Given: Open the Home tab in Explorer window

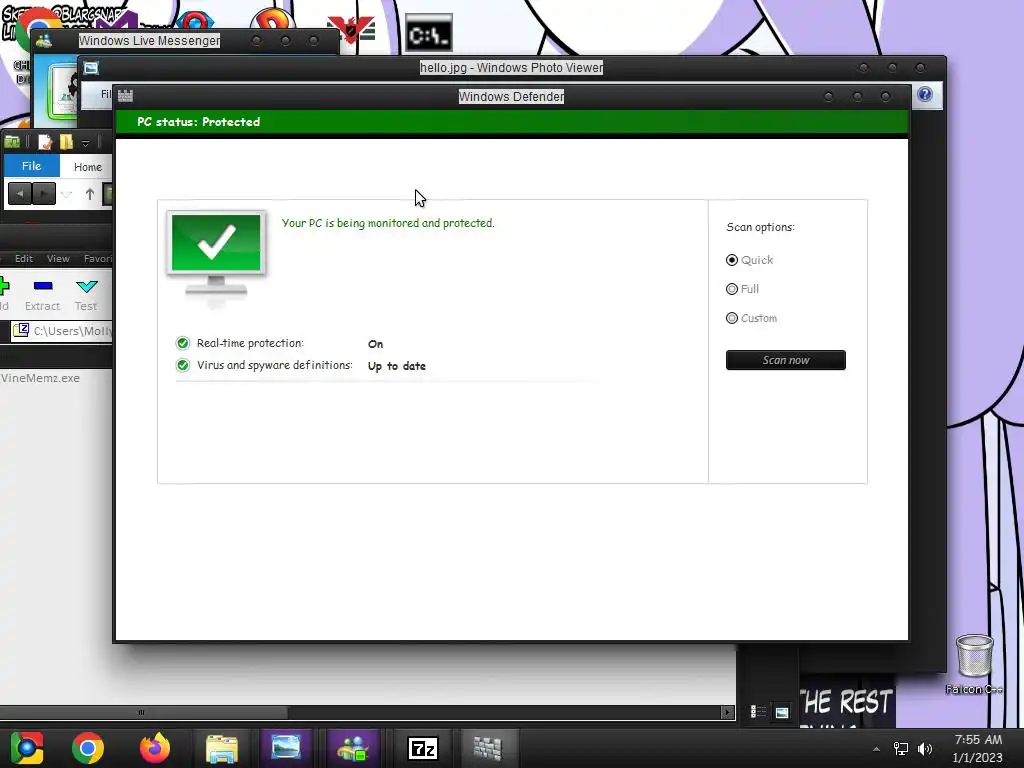Looking at the screenshot, I should [x=88, y=167].
